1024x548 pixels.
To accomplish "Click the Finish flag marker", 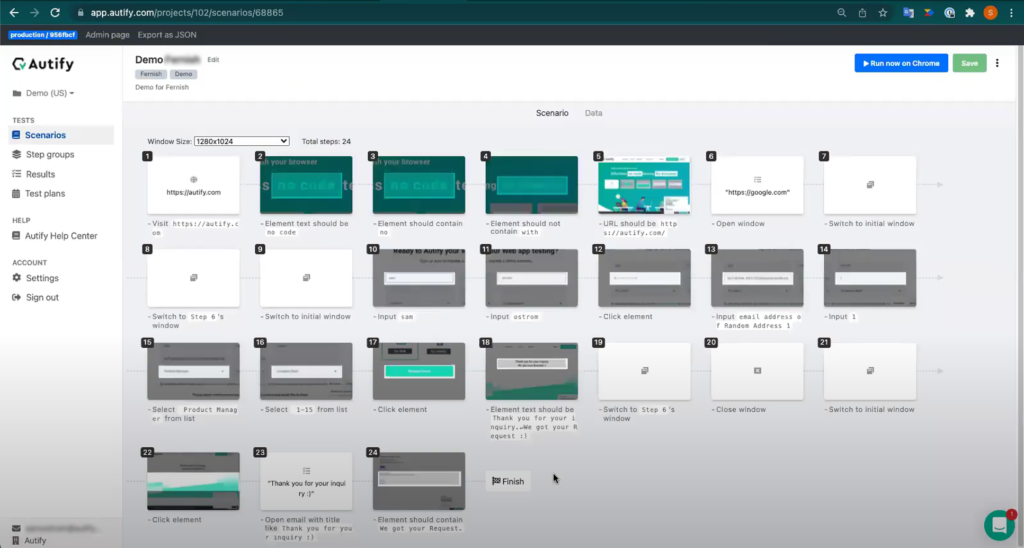I will pyautogui.click(x=508, y=481).
